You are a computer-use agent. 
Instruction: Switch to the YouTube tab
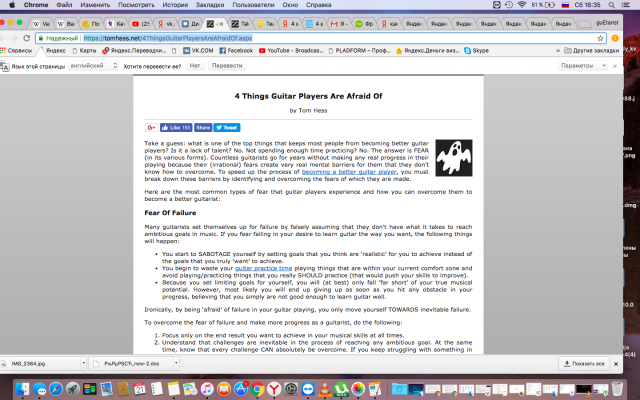(141, 24)
